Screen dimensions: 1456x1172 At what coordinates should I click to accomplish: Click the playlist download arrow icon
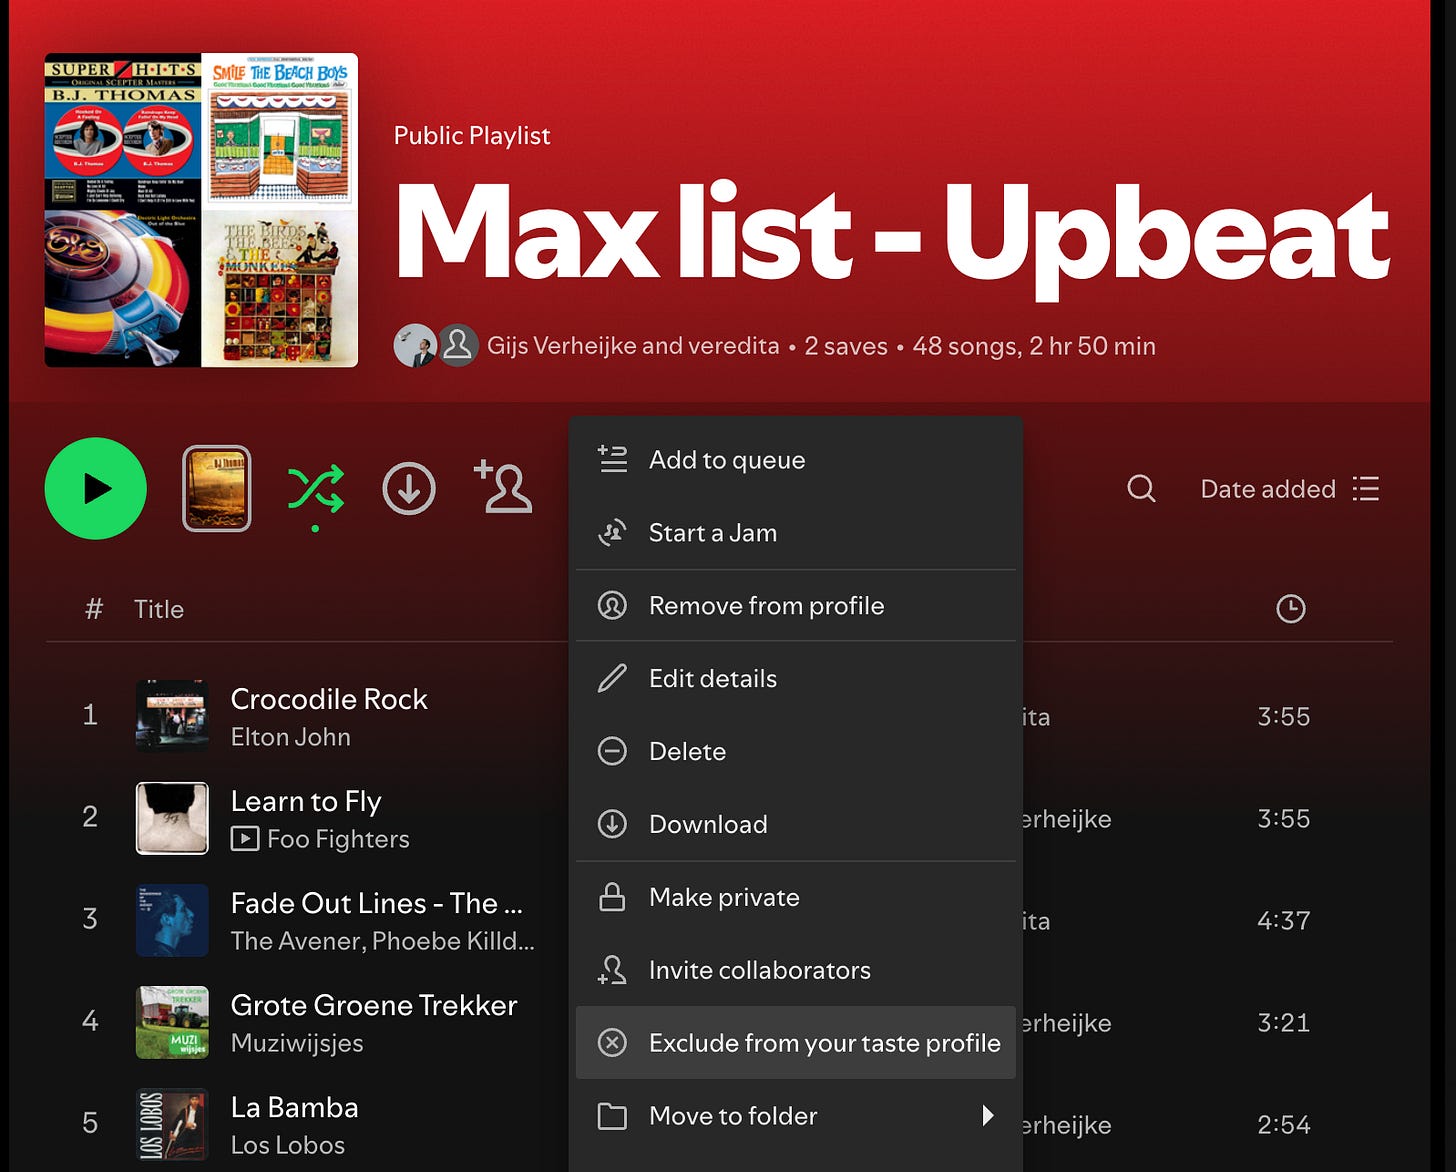coord(409,488)
